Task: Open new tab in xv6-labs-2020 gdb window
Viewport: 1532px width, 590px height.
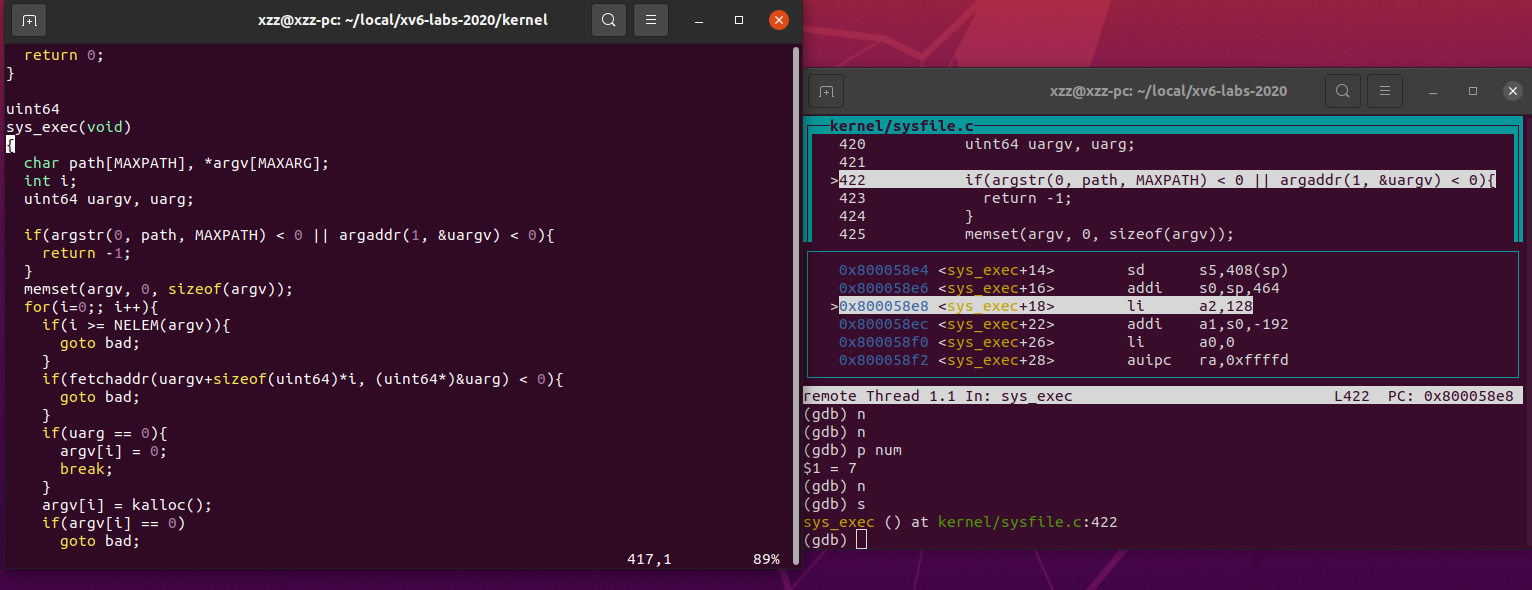Action: (826, 91)
